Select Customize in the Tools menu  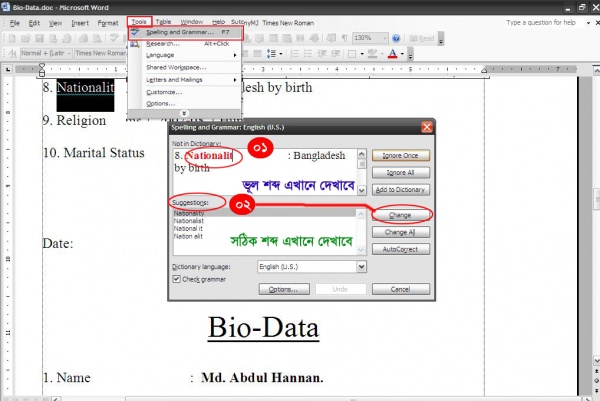[186, 92]
